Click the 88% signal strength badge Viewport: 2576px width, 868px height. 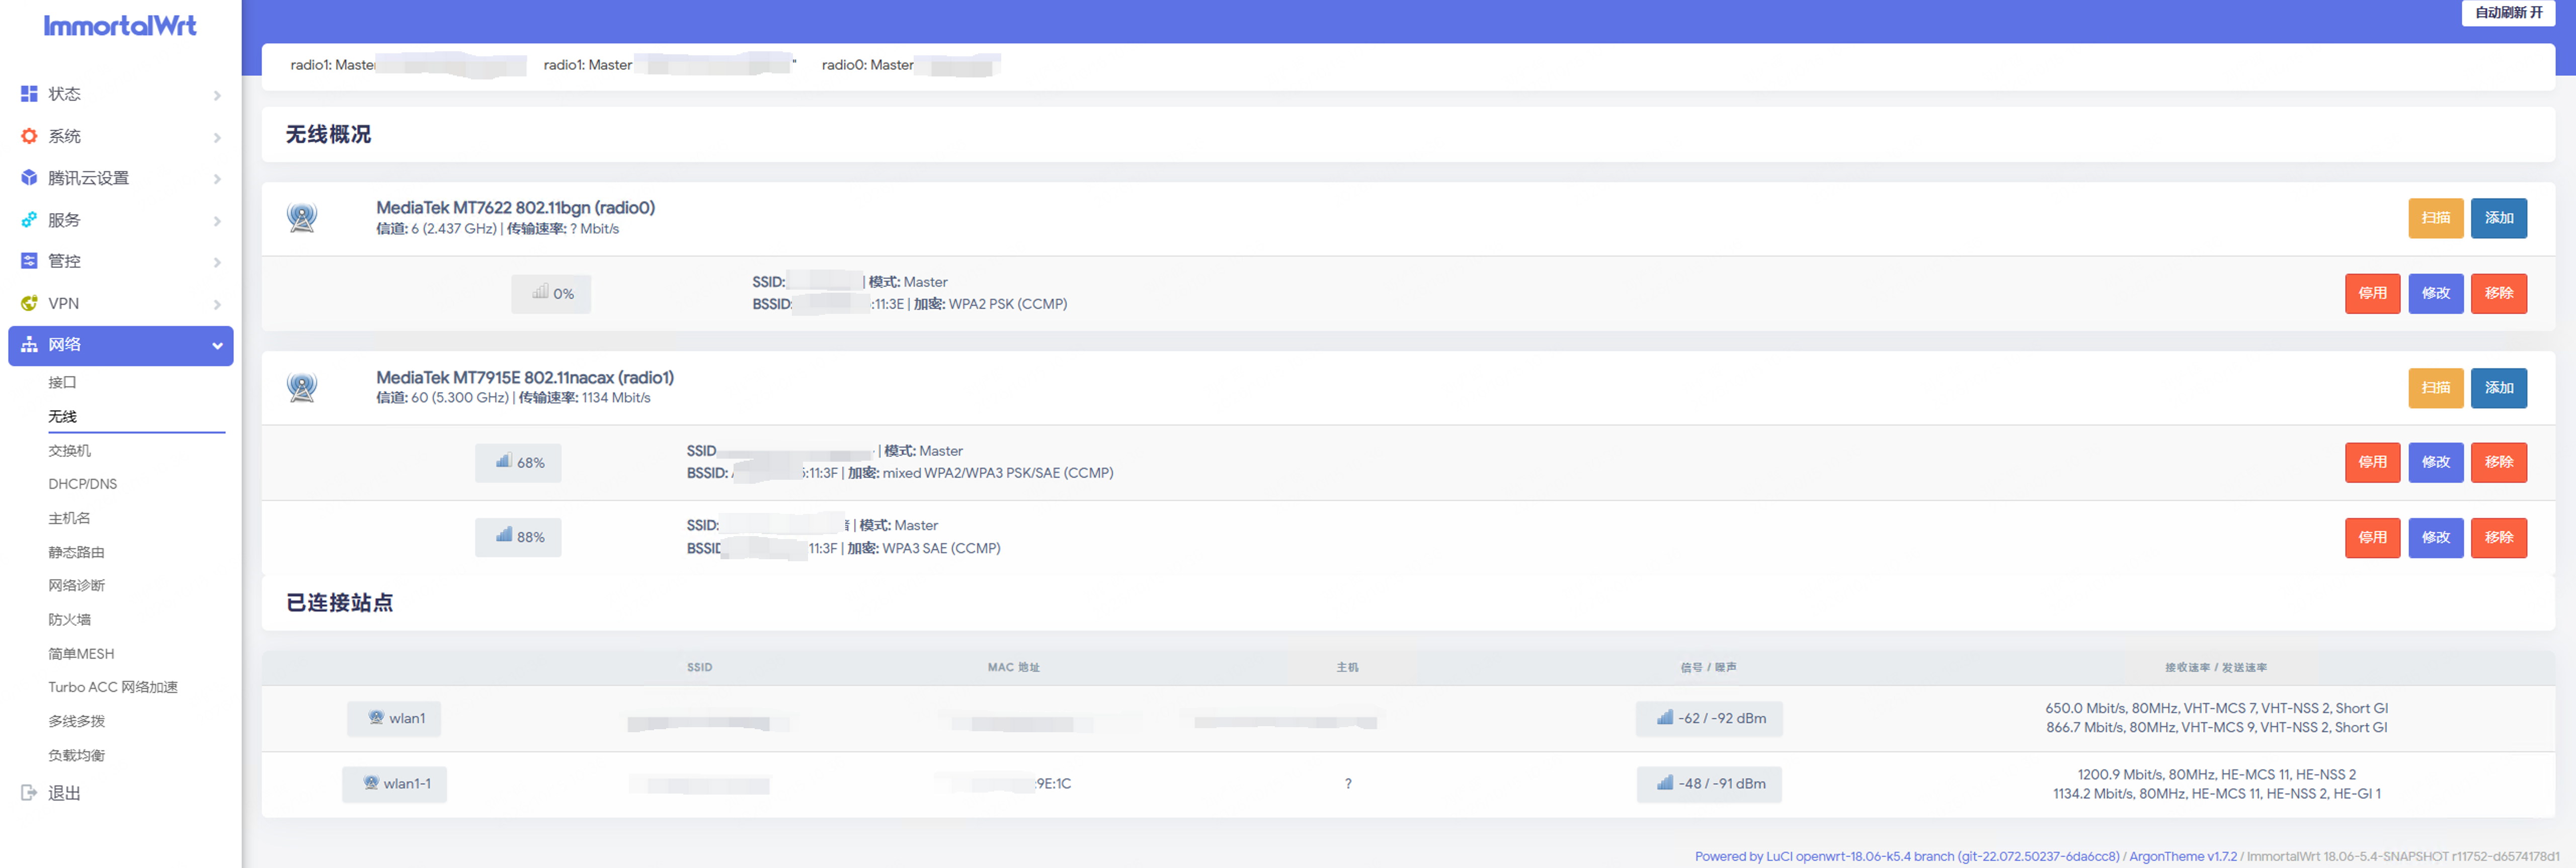click(518, 538)
